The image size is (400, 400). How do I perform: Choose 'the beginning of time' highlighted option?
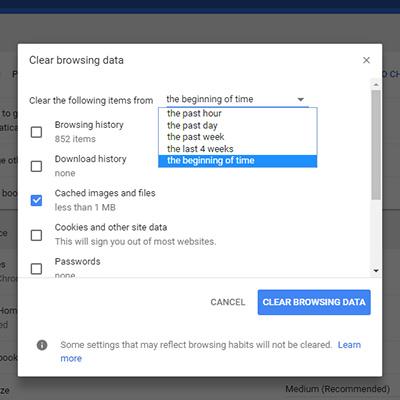[x=237, y=161]
